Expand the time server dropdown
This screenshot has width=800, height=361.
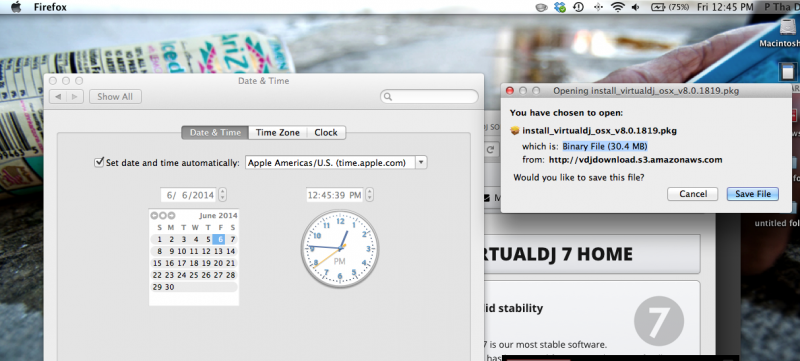tap(421, 163)
